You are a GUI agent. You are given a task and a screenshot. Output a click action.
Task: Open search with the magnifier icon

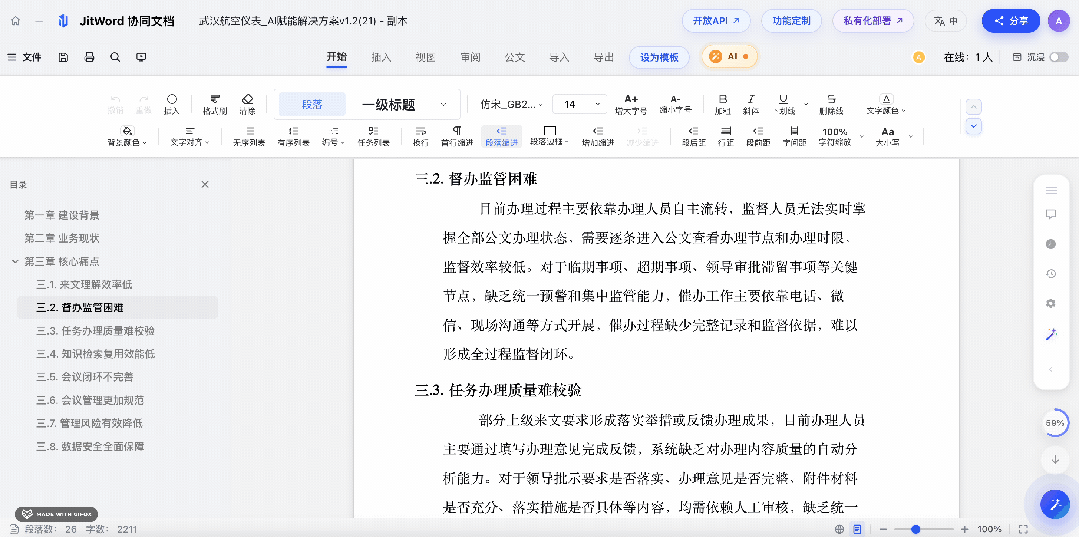[115, 57]
